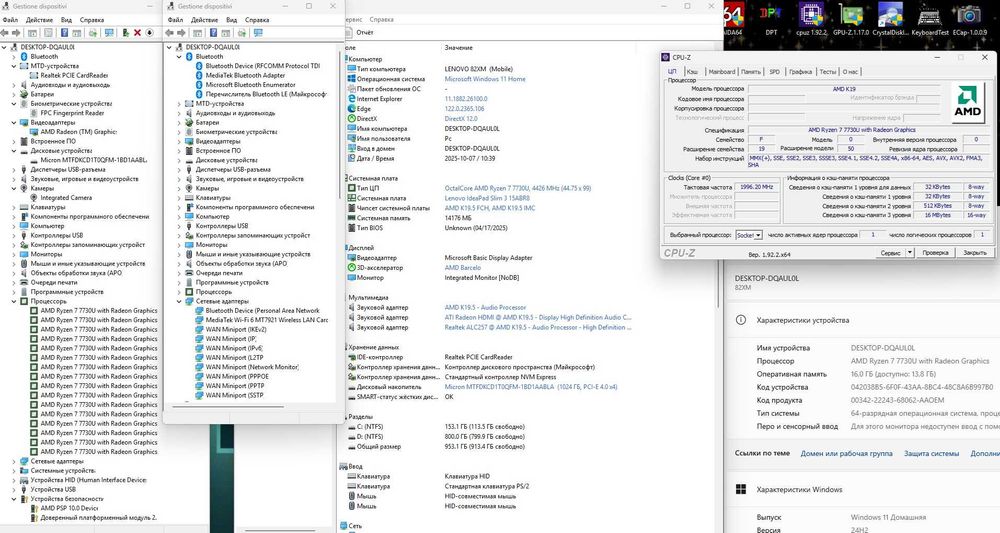Select FPC Fingerprint Reader device
This screenshot has width=1000, height=533.
(x=72, y=113)
